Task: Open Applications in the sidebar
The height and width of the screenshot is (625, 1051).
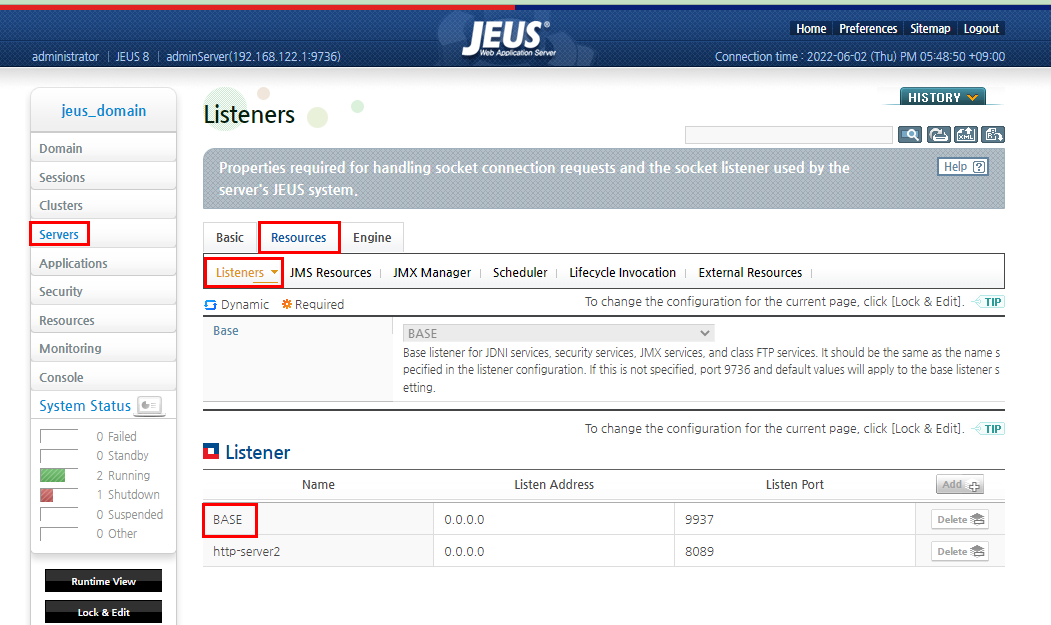Action: (x=103, y=263)
